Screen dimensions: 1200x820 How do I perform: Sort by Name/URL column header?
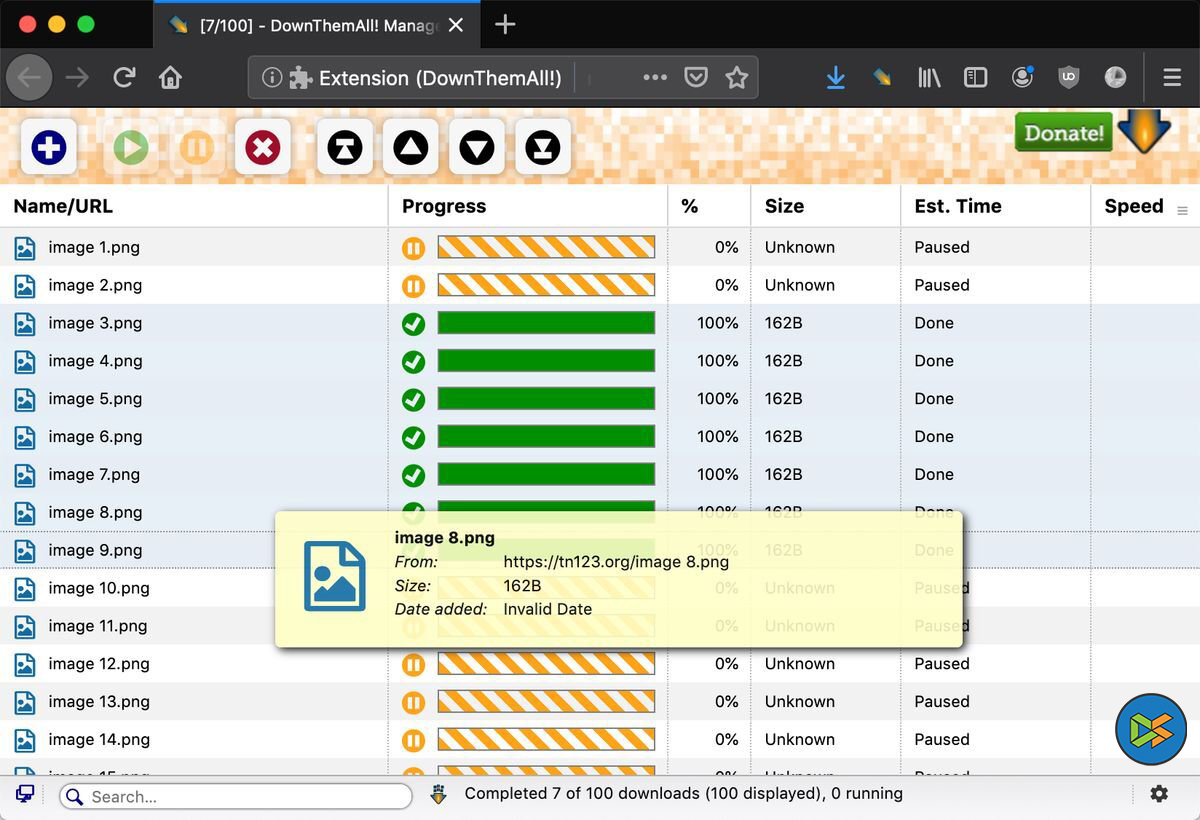63,206
